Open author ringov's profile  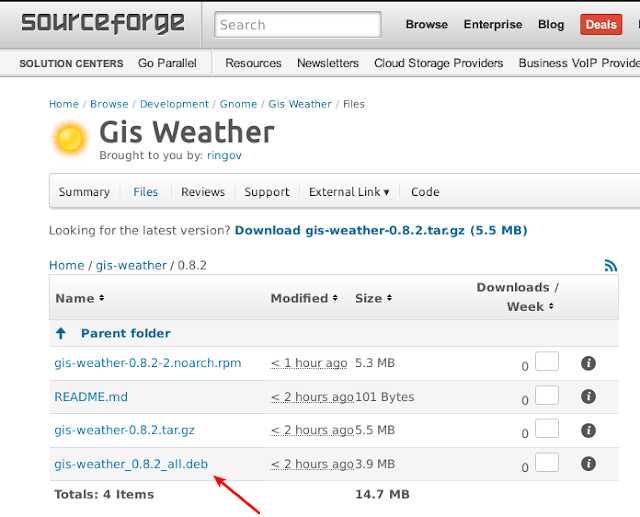[x=224, y=155]
